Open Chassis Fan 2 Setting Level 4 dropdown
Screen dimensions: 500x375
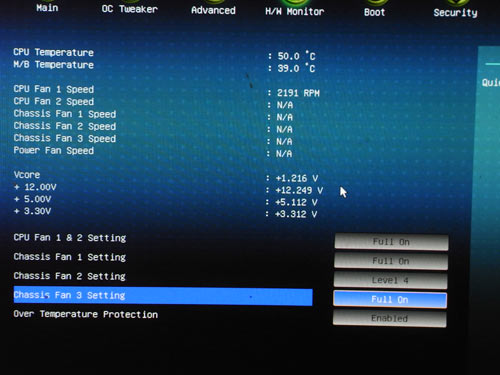390,280
